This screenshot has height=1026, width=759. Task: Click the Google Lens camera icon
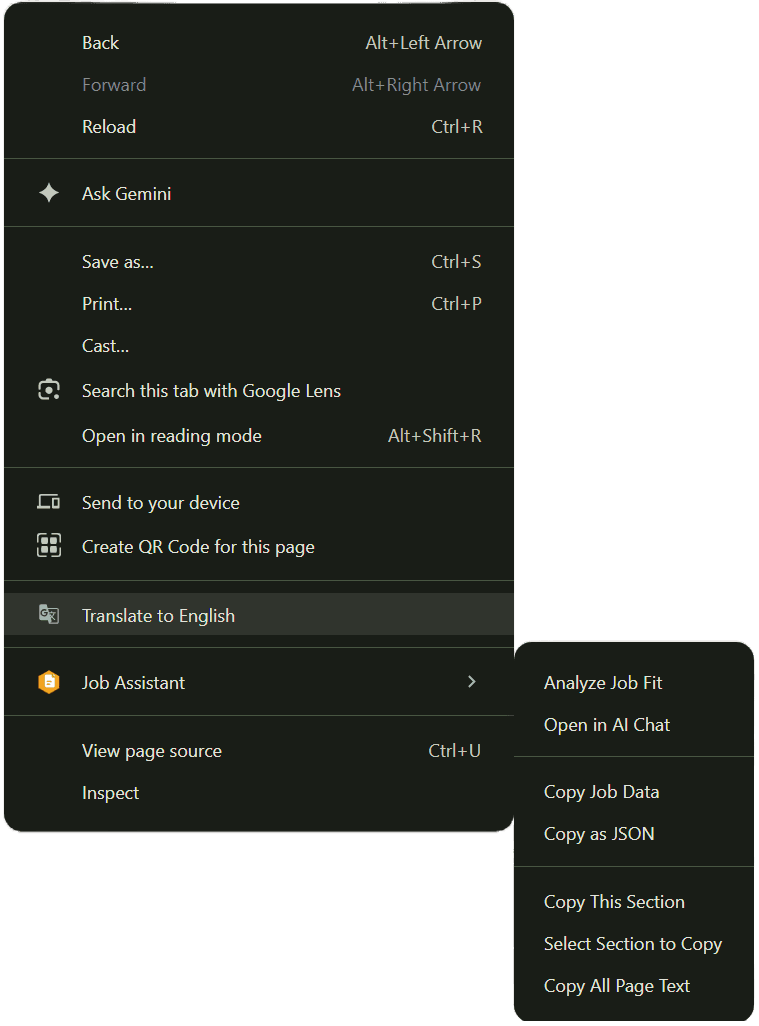(48, 390)
